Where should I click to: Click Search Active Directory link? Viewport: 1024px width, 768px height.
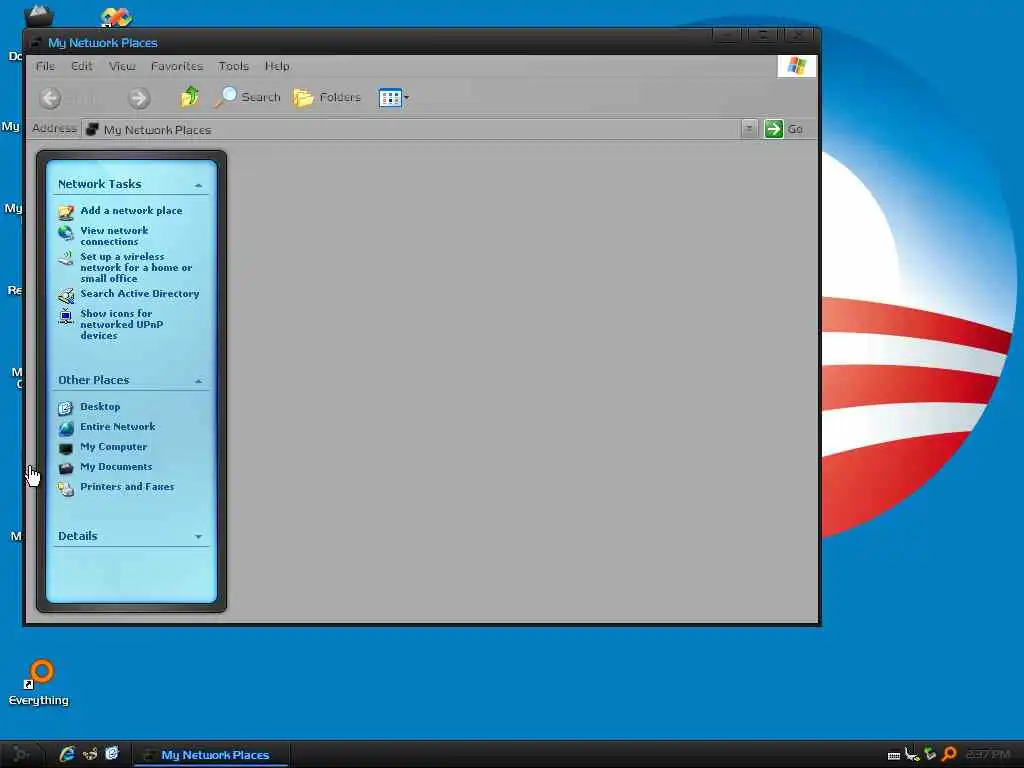point(140,293)
